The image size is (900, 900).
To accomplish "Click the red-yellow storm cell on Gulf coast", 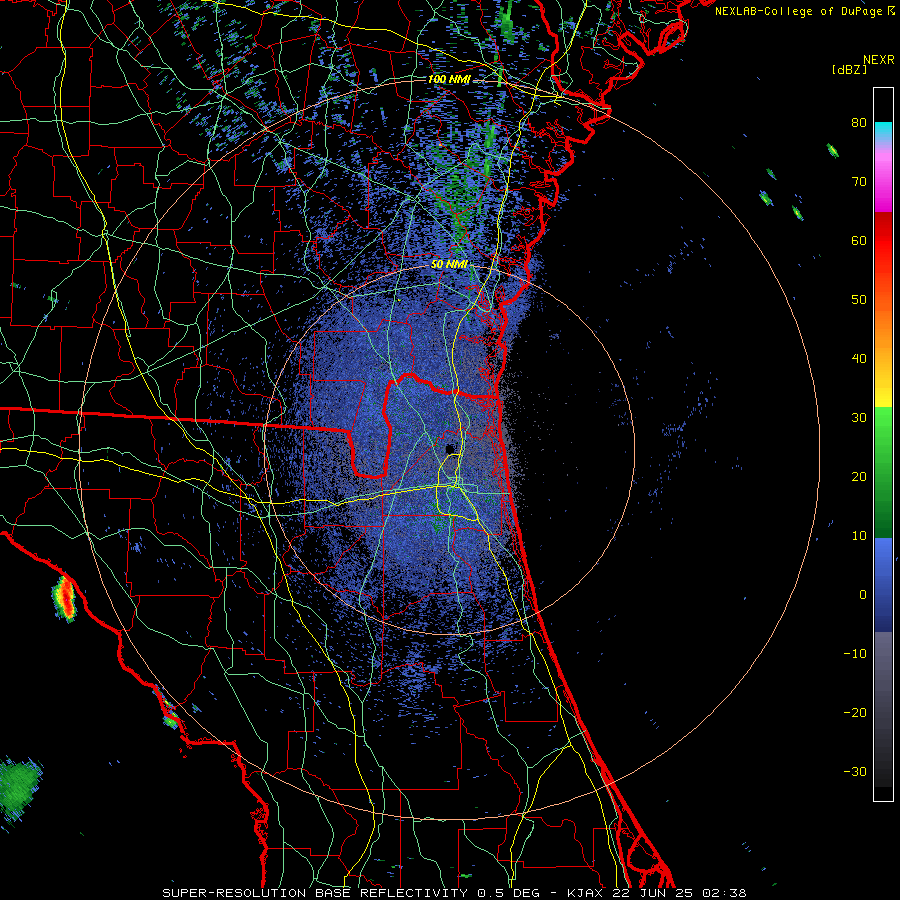I will [x=64, y=599].
